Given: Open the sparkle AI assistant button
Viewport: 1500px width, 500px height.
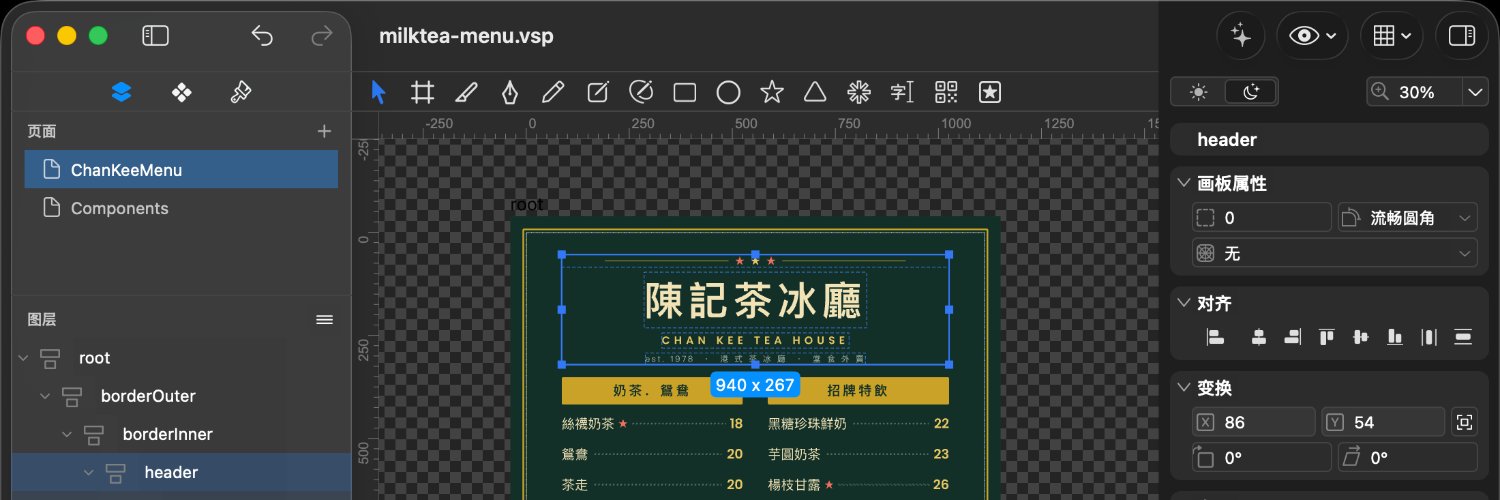Looking at the screenshot, I should click(x=1241, y=36).
